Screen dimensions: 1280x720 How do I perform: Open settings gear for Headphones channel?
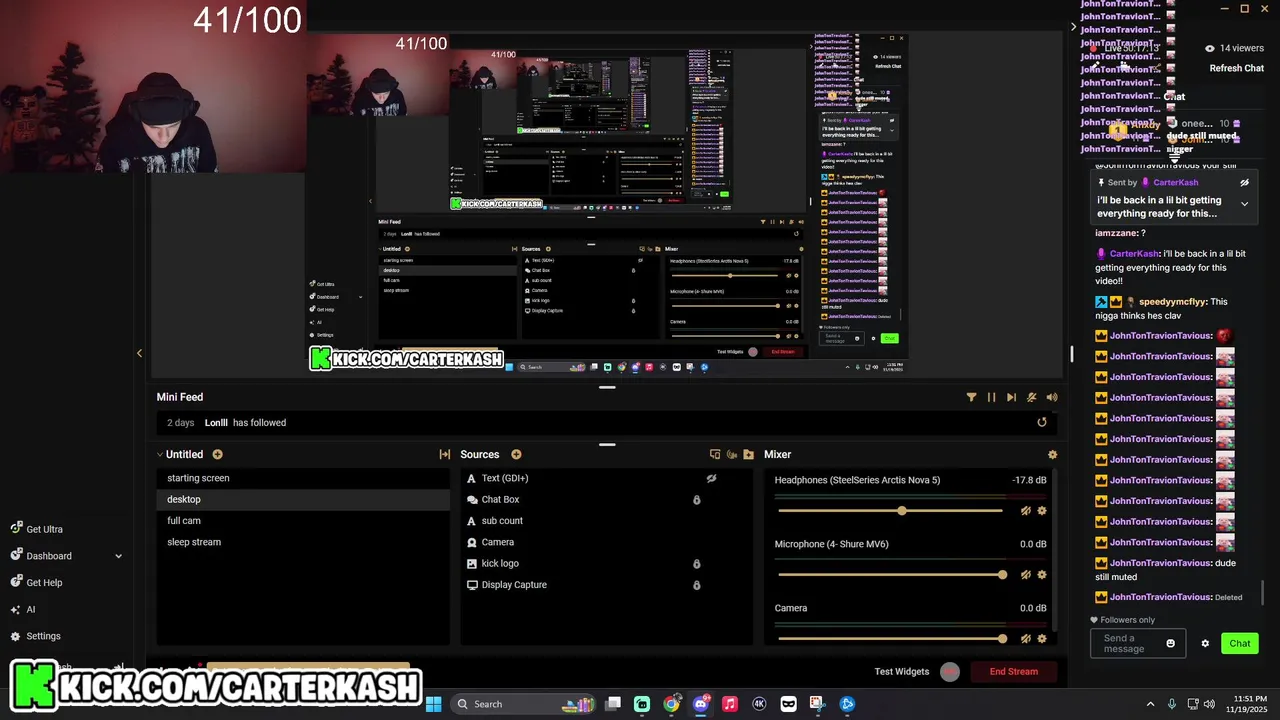tap(1041, 511)
